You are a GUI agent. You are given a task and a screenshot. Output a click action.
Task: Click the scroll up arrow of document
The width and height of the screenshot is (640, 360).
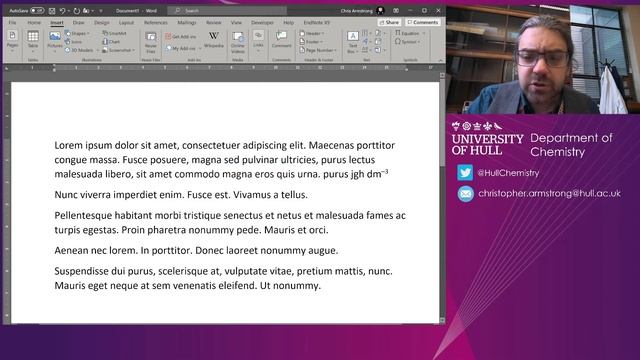click(x=442, y=76)
